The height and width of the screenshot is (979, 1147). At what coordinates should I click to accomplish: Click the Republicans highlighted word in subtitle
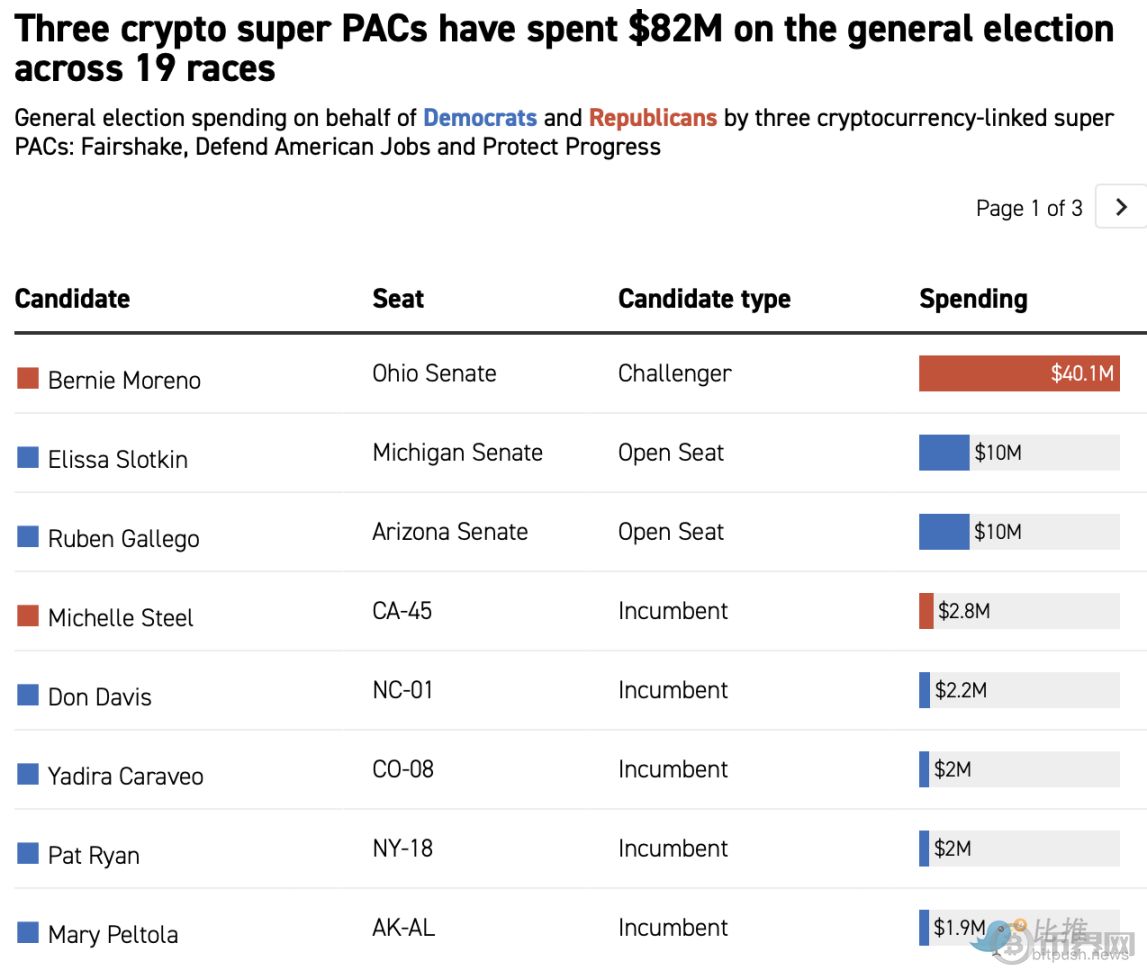[x=653, y=118]
